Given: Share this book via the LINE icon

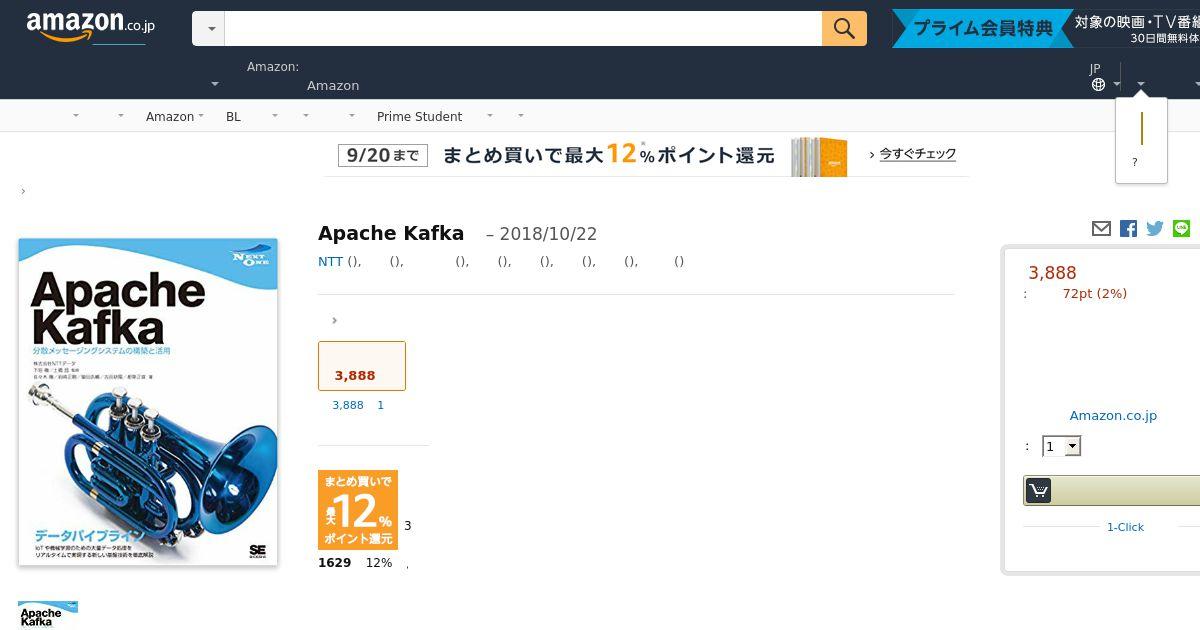Looking at the screenshot, I should (x=1182, y=228).
